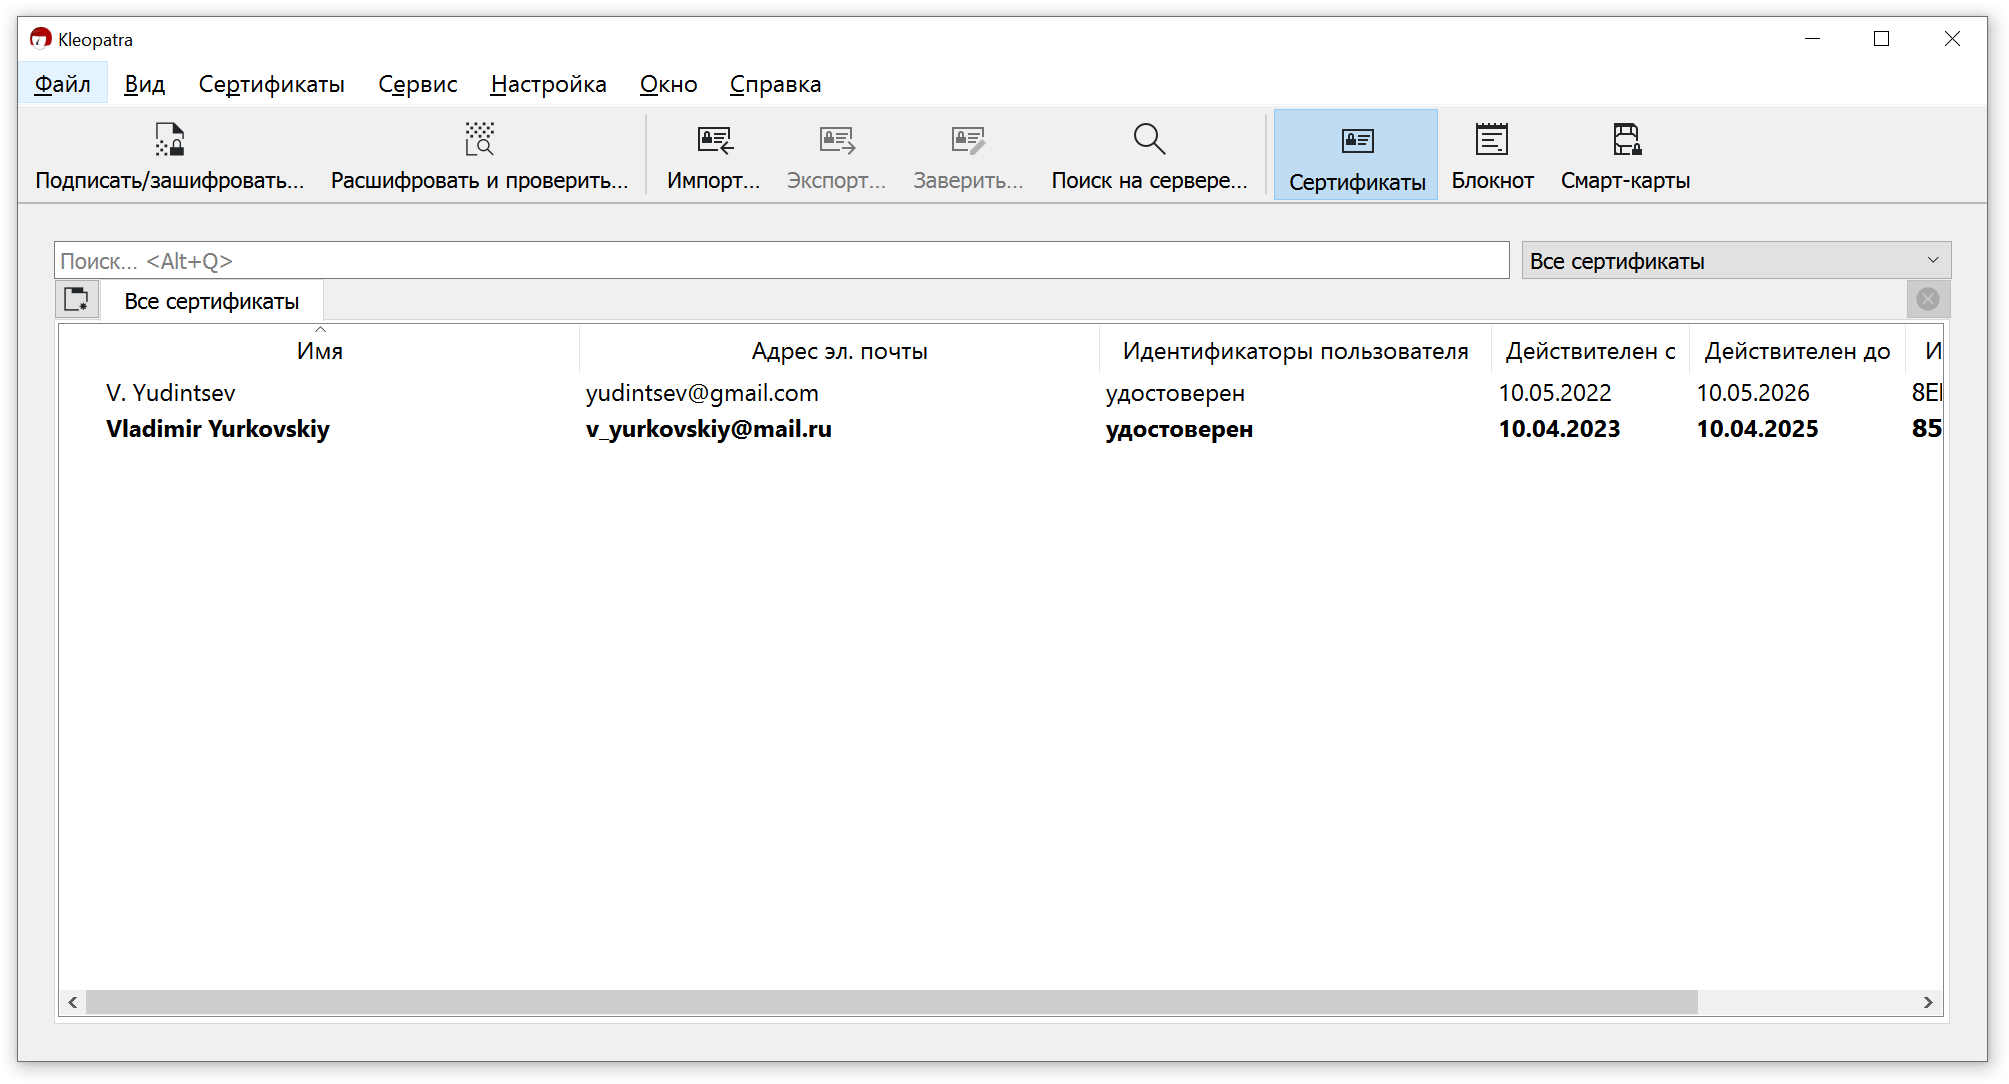Viewport: 2009px width, 1084px height.
Task: Maximize the Kleopatra window
Action: pyautogui.click(x=1881, y=39)
